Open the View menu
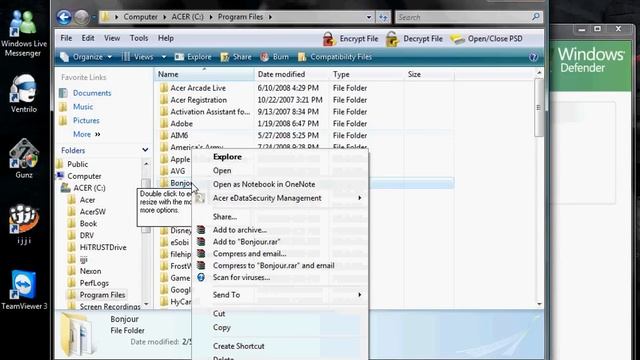This screenshot has height=360, width=640. point(112,38)
